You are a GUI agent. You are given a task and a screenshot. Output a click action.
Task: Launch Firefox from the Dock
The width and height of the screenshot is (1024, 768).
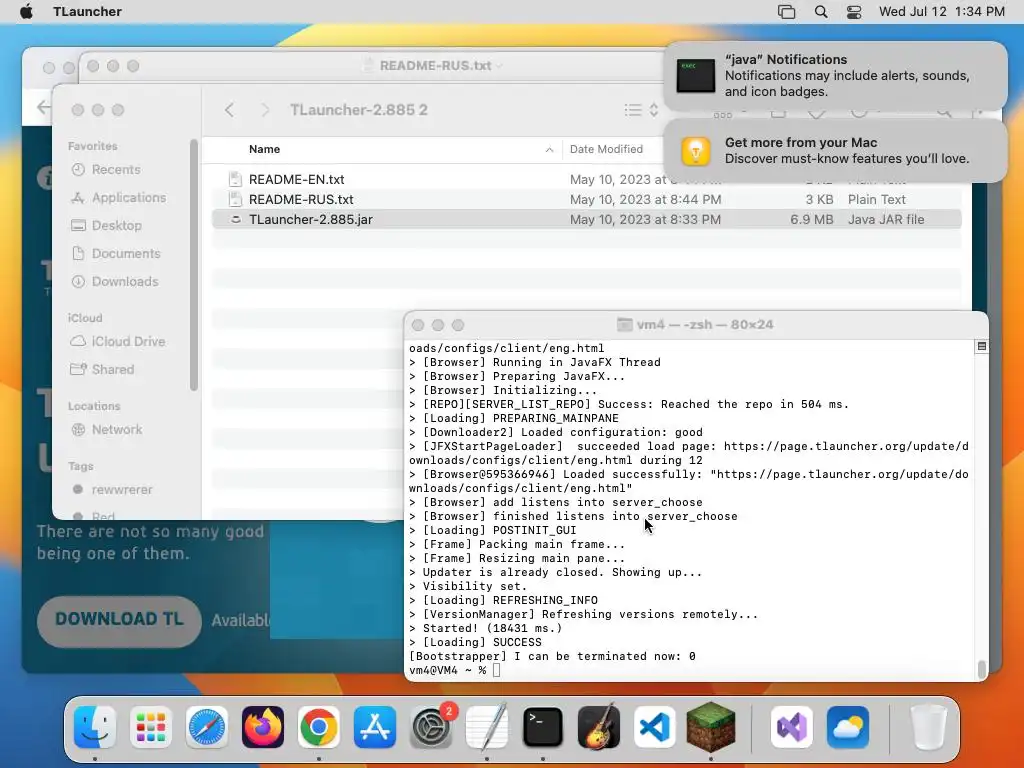point(263,727)
